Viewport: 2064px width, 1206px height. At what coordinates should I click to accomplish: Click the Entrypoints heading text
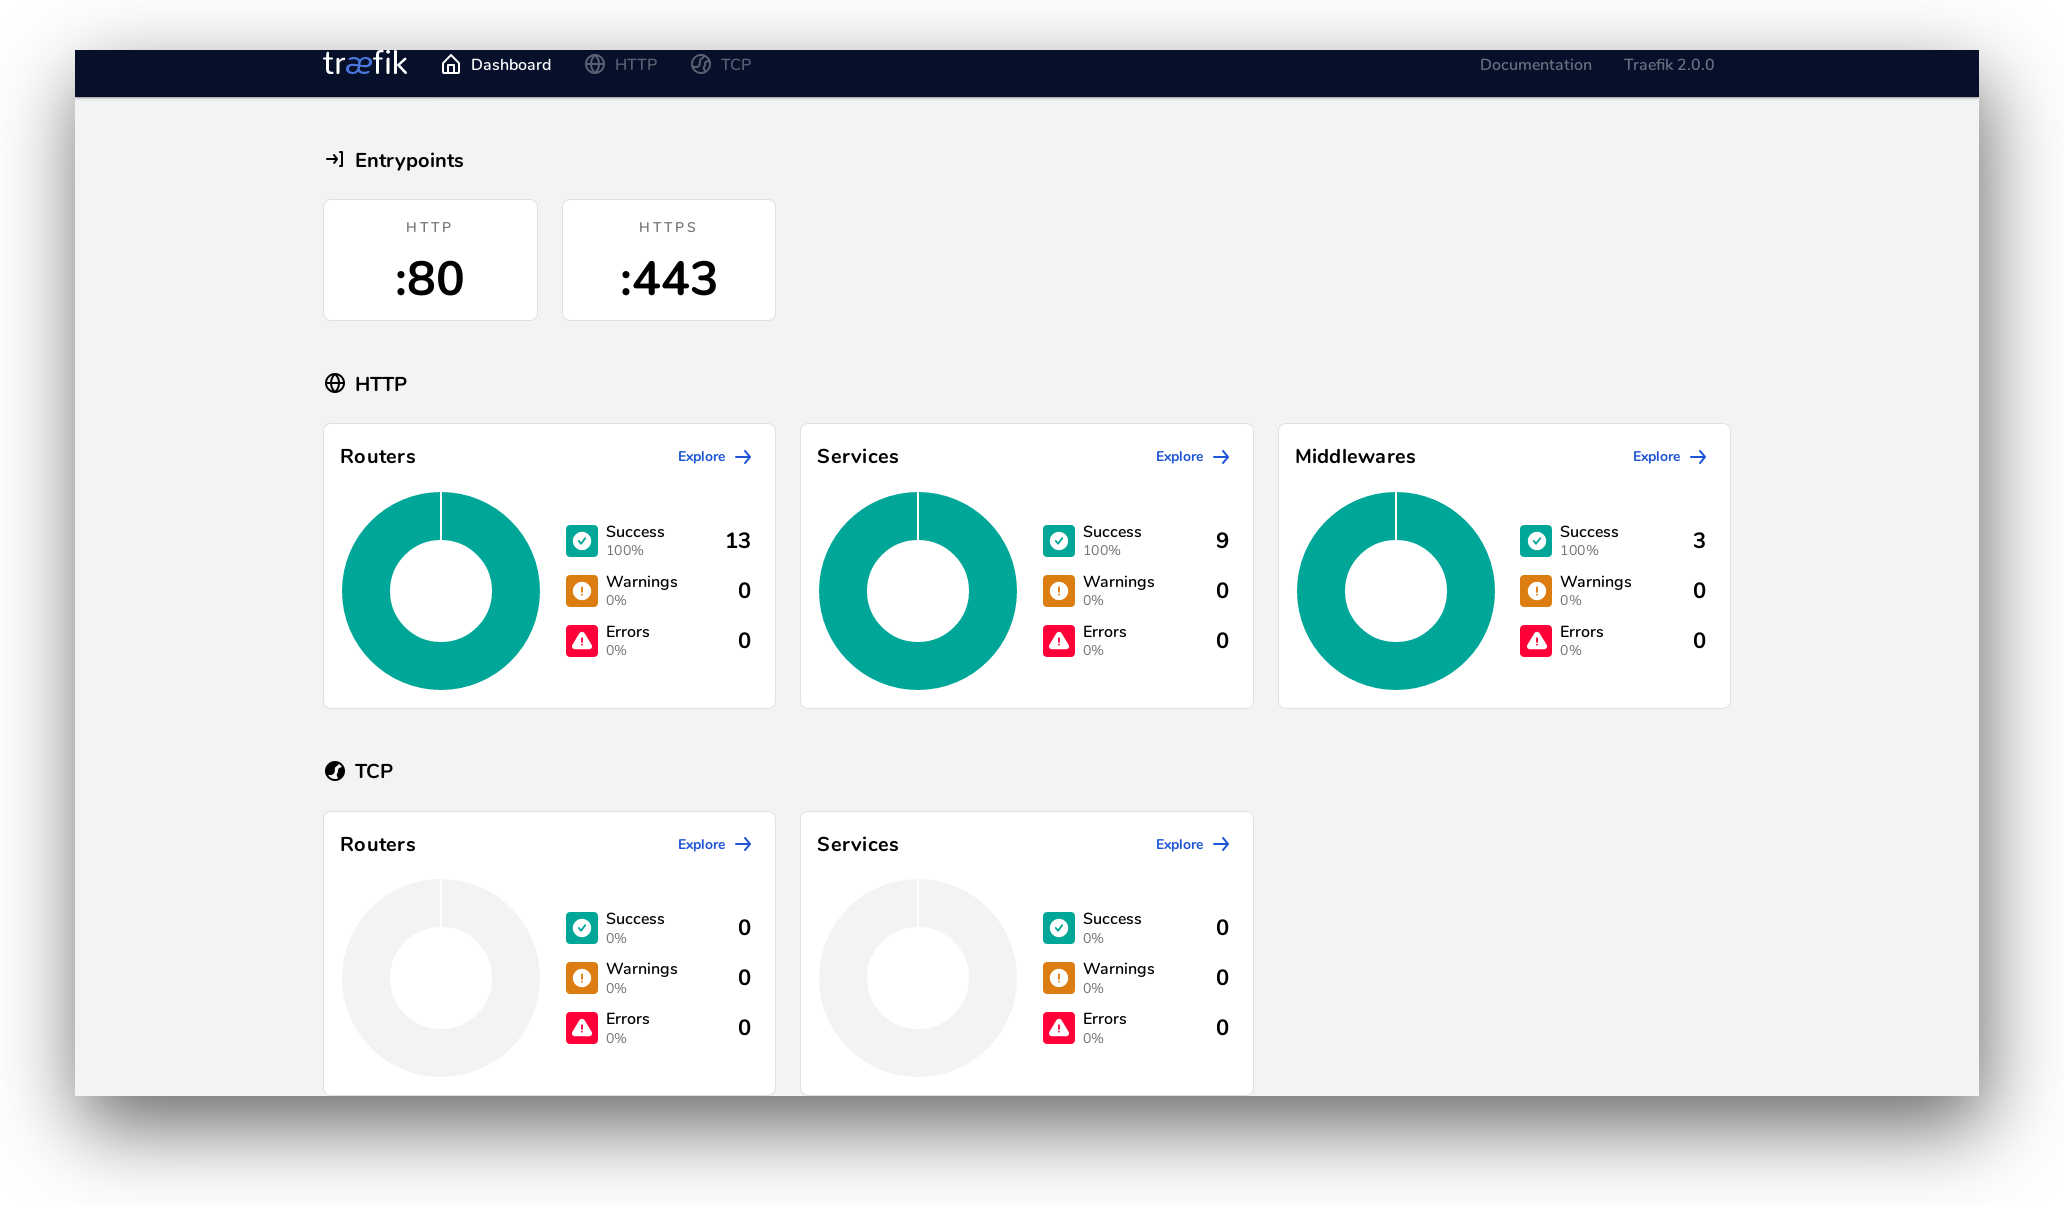tap(409, 160)
